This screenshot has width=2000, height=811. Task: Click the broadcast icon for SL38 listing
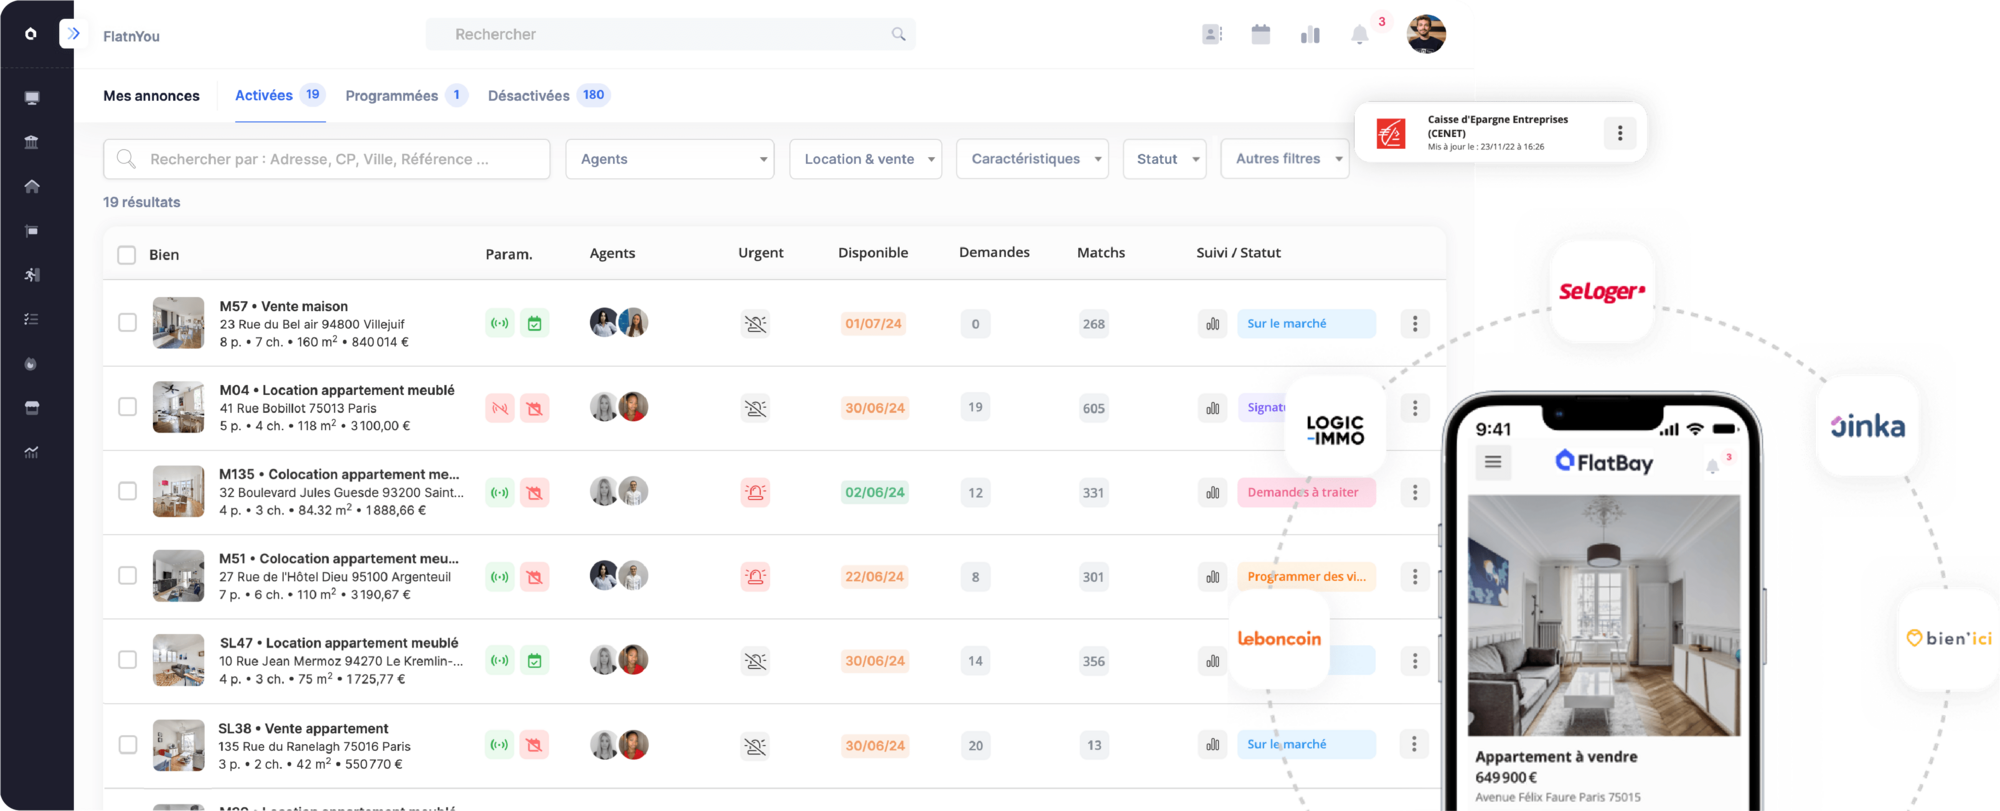tap(499, 745)
